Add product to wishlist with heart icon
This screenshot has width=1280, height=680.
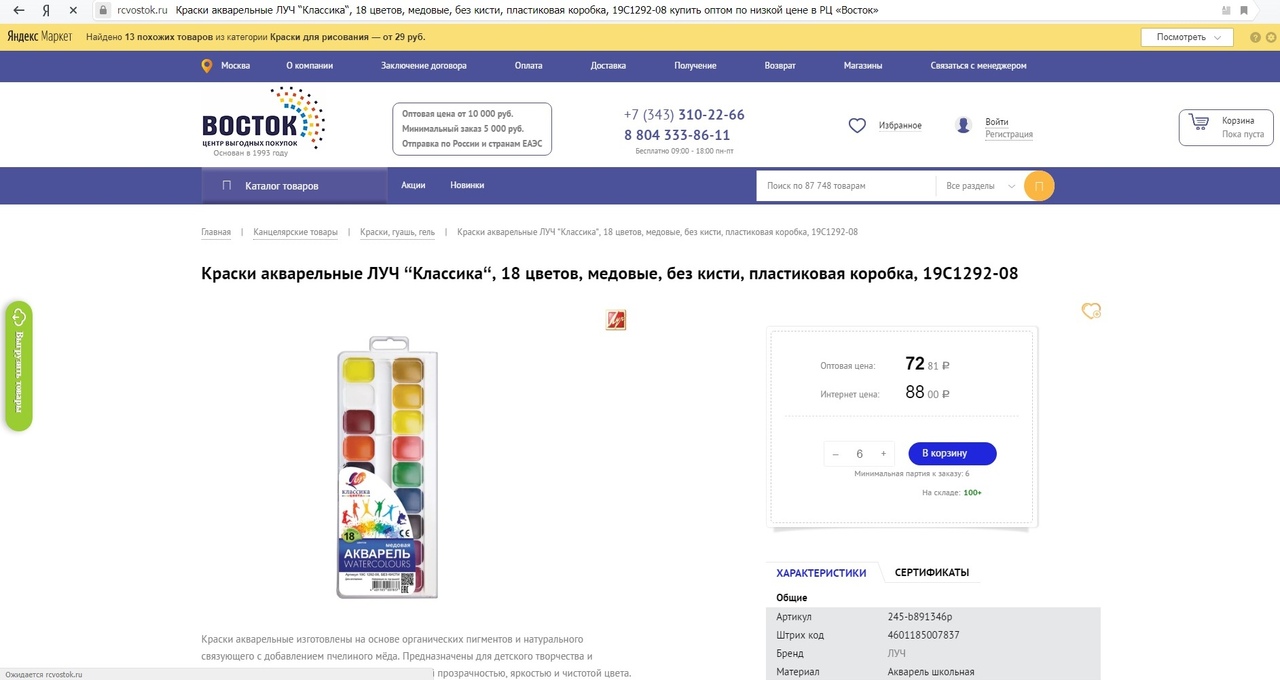pyautogui.click(x=1091, y=311)
